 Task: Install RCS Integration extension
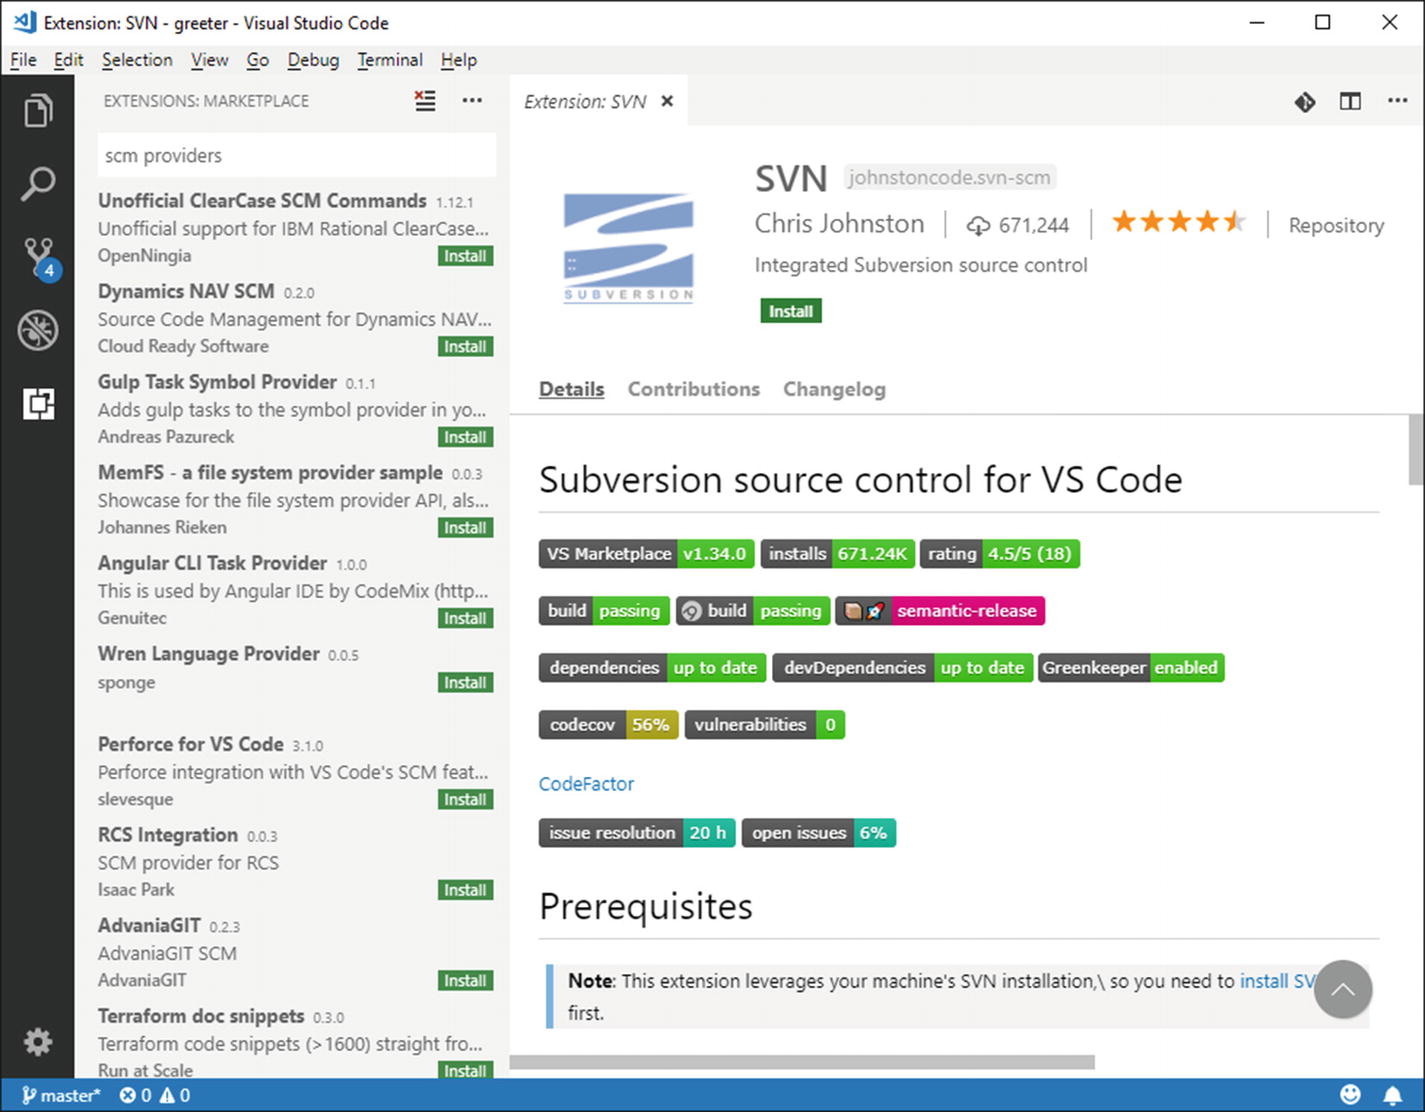click(465, 890)
